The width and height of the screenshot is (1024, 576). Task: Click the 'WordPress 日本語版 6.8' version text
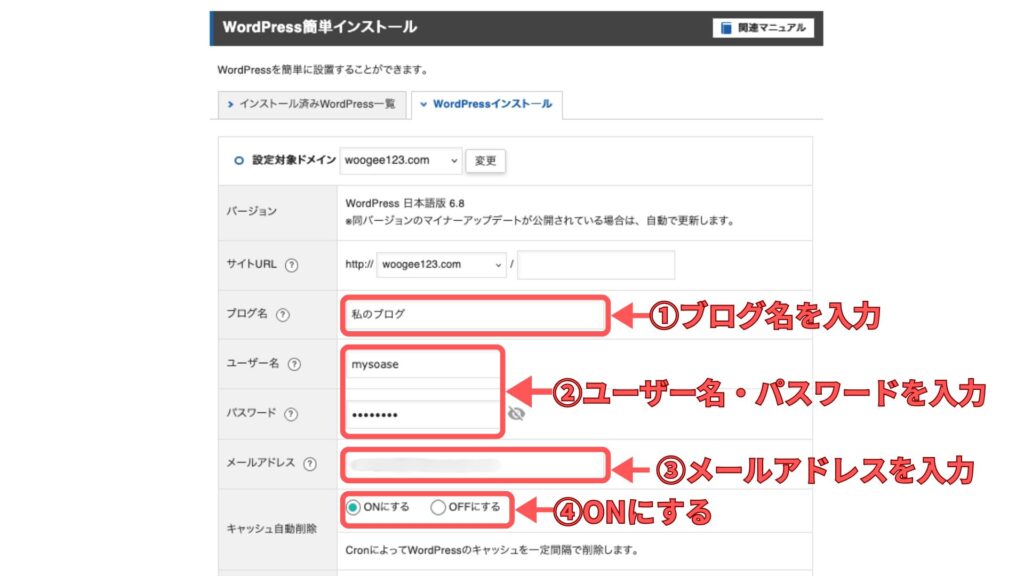point(405,204)
